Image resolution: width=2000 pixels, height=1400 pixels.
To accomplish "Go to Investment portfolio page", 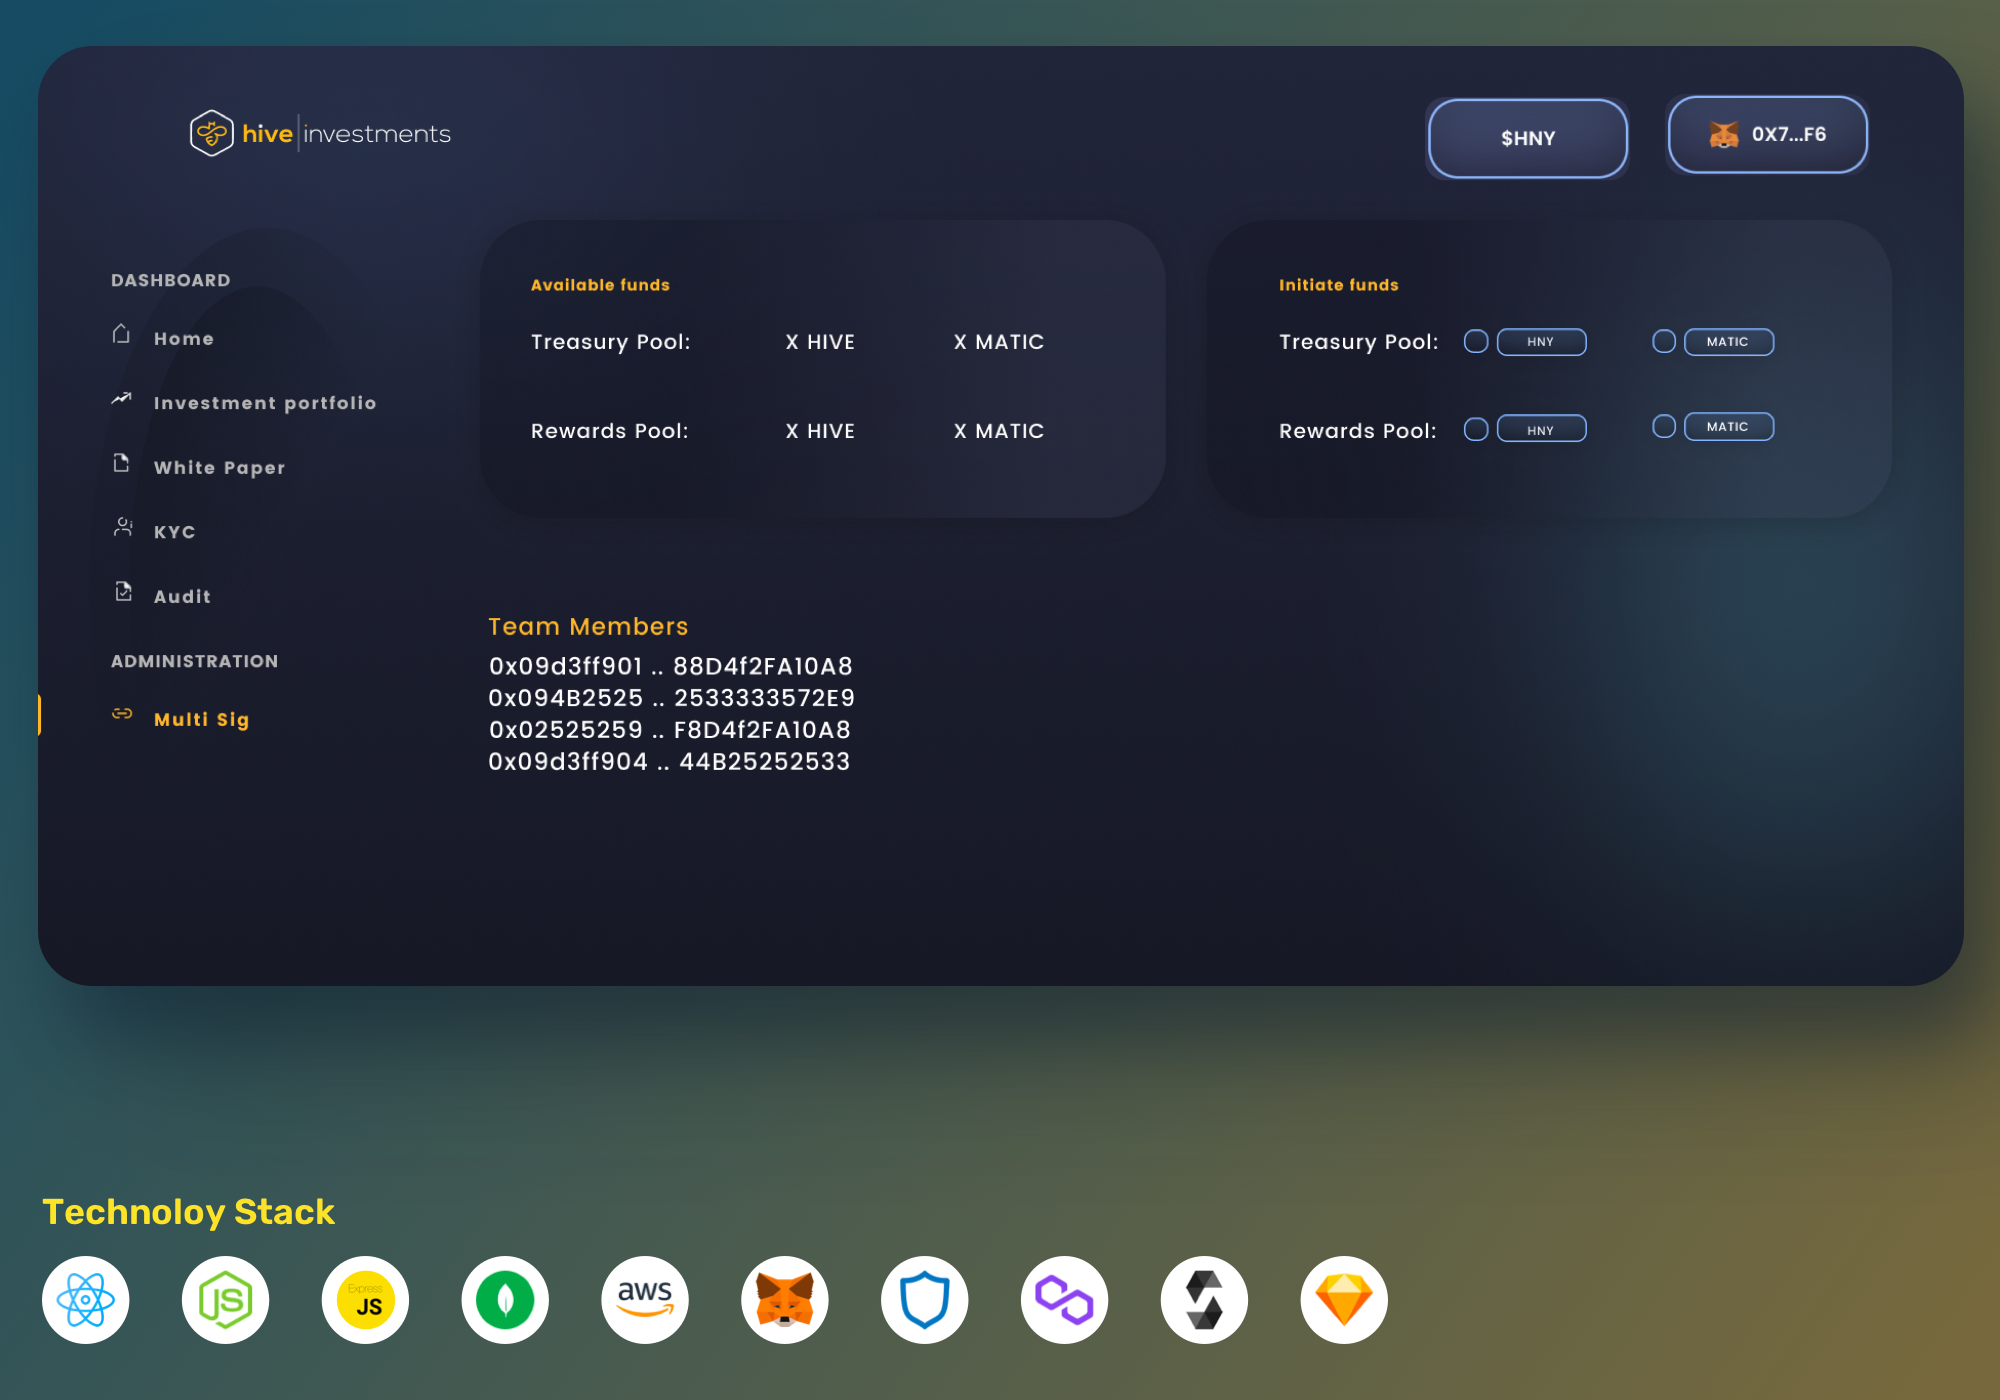I will (x=264, y=403).
